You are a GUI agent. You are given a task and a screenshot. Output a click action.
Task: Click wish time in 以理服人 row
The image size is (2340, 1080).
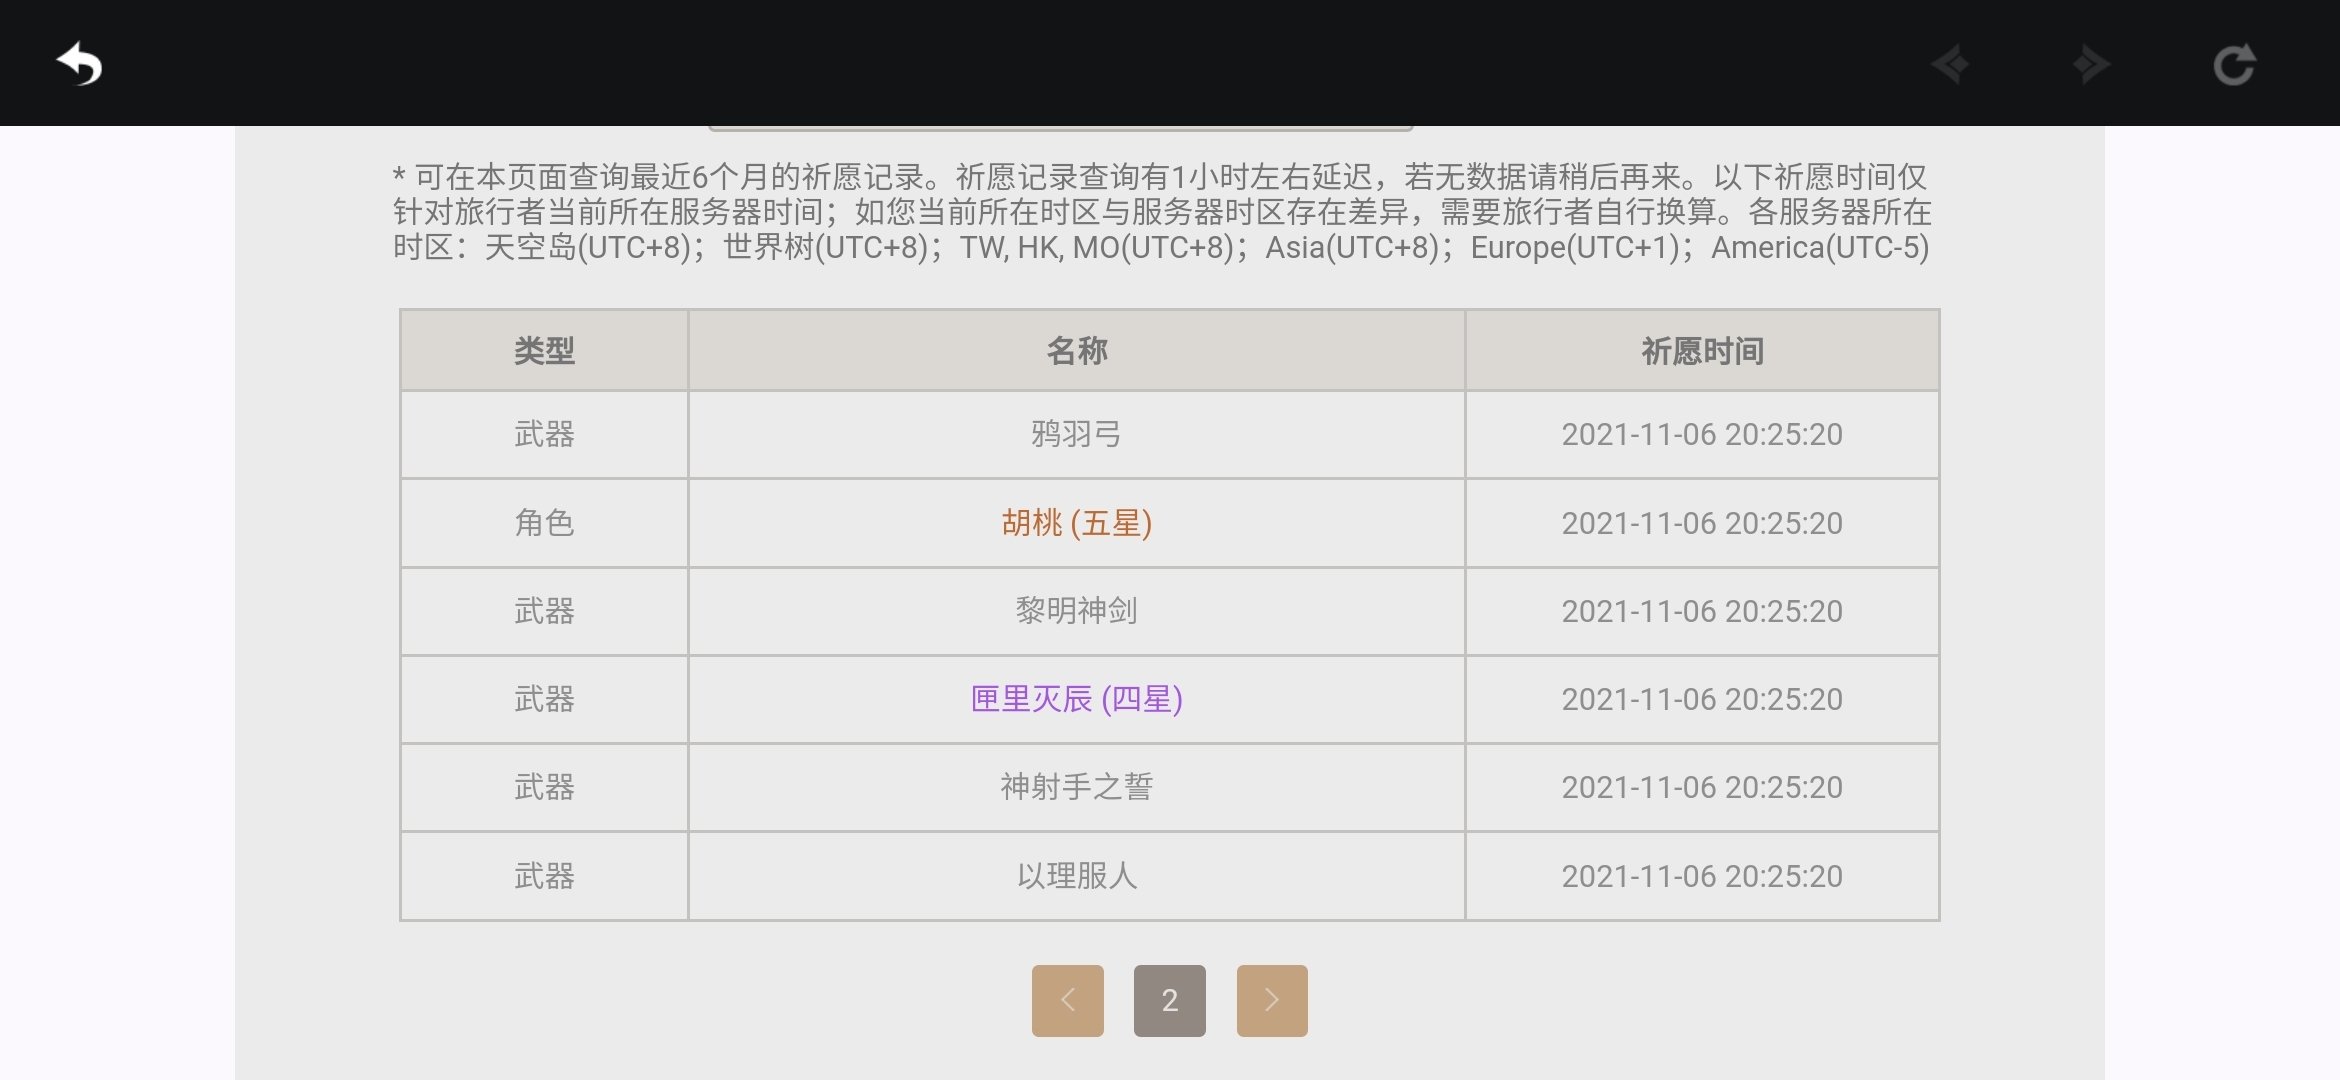(x=1702, y=876)
